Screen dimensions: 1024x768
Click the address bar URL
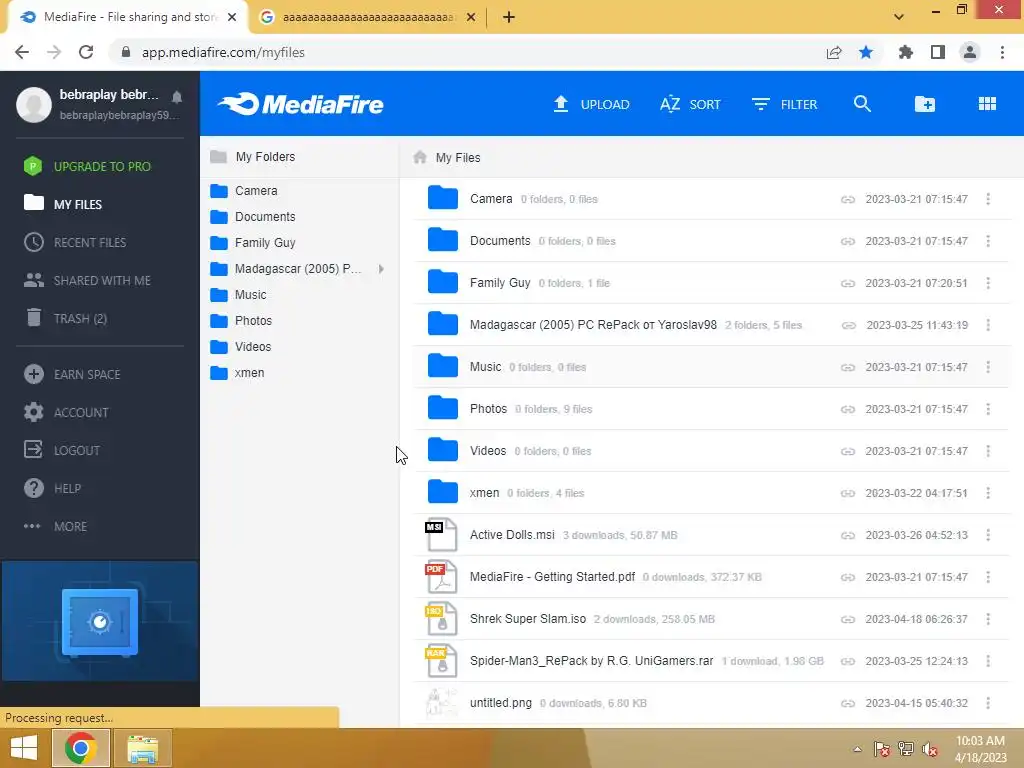point(223,52)
